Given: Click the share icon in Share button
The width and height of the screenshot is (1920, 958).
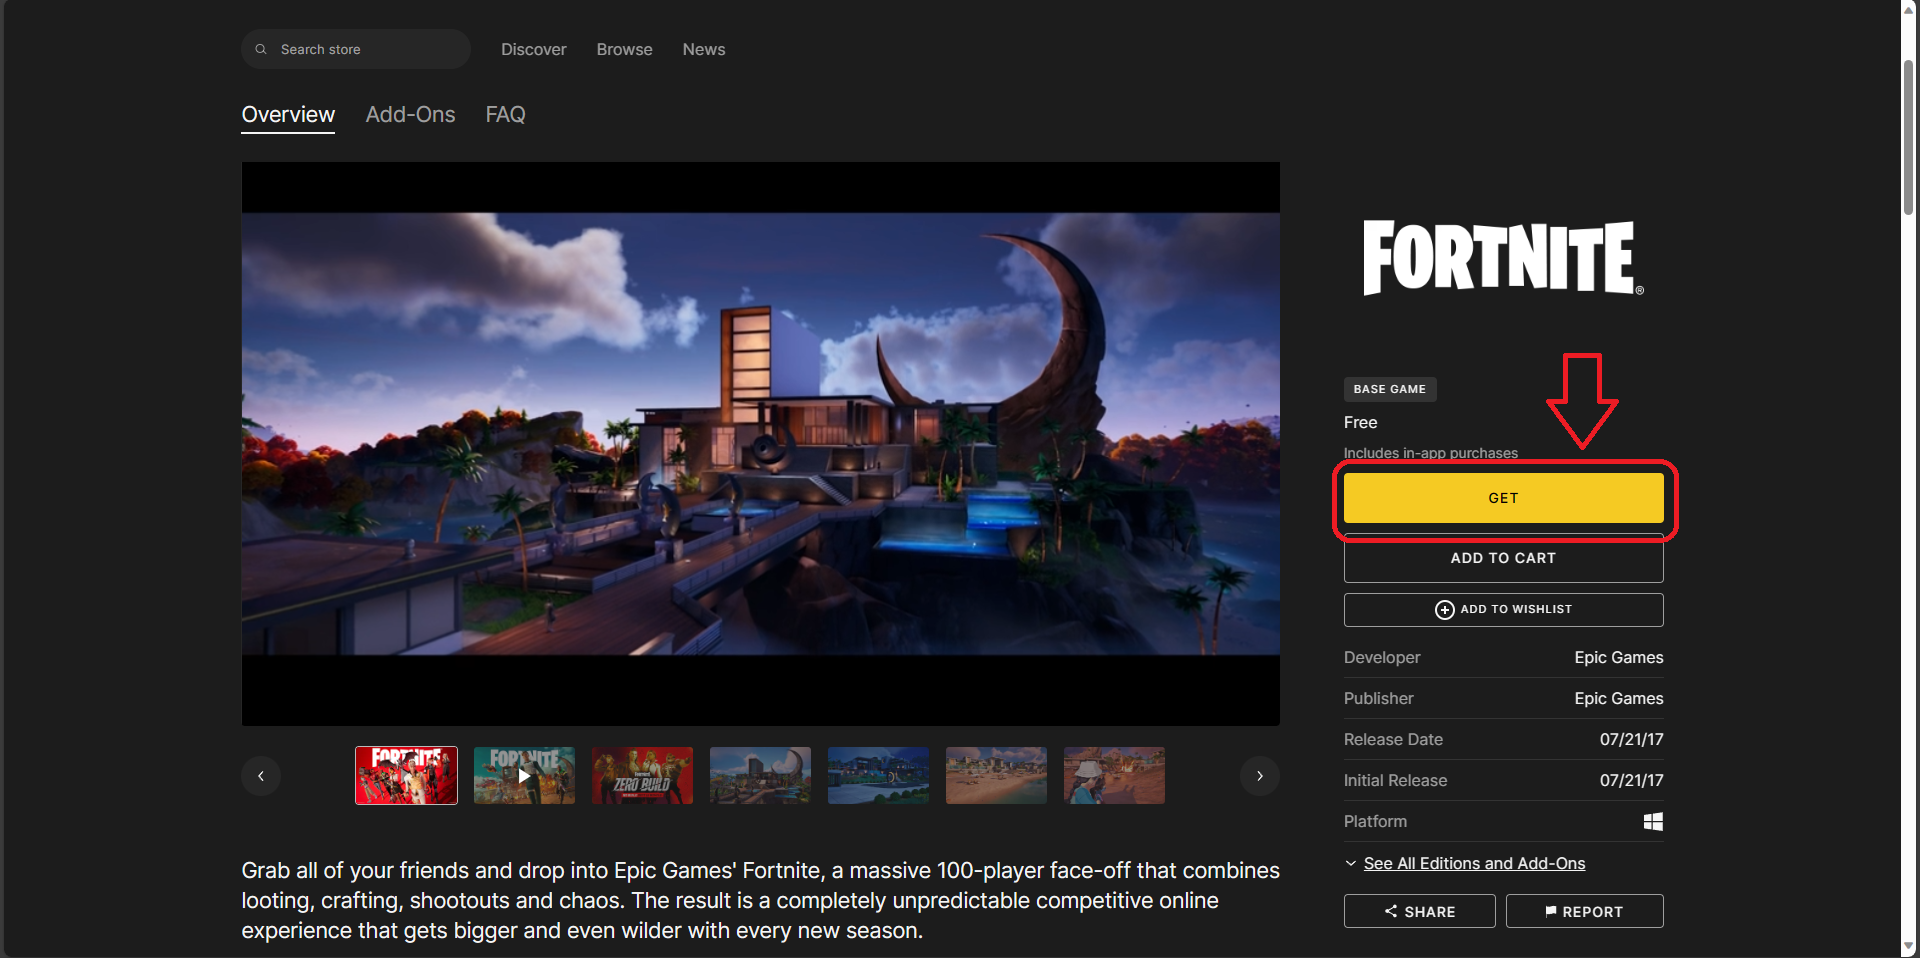Looking at the screenshot, I should click(x=1390, y=911).
